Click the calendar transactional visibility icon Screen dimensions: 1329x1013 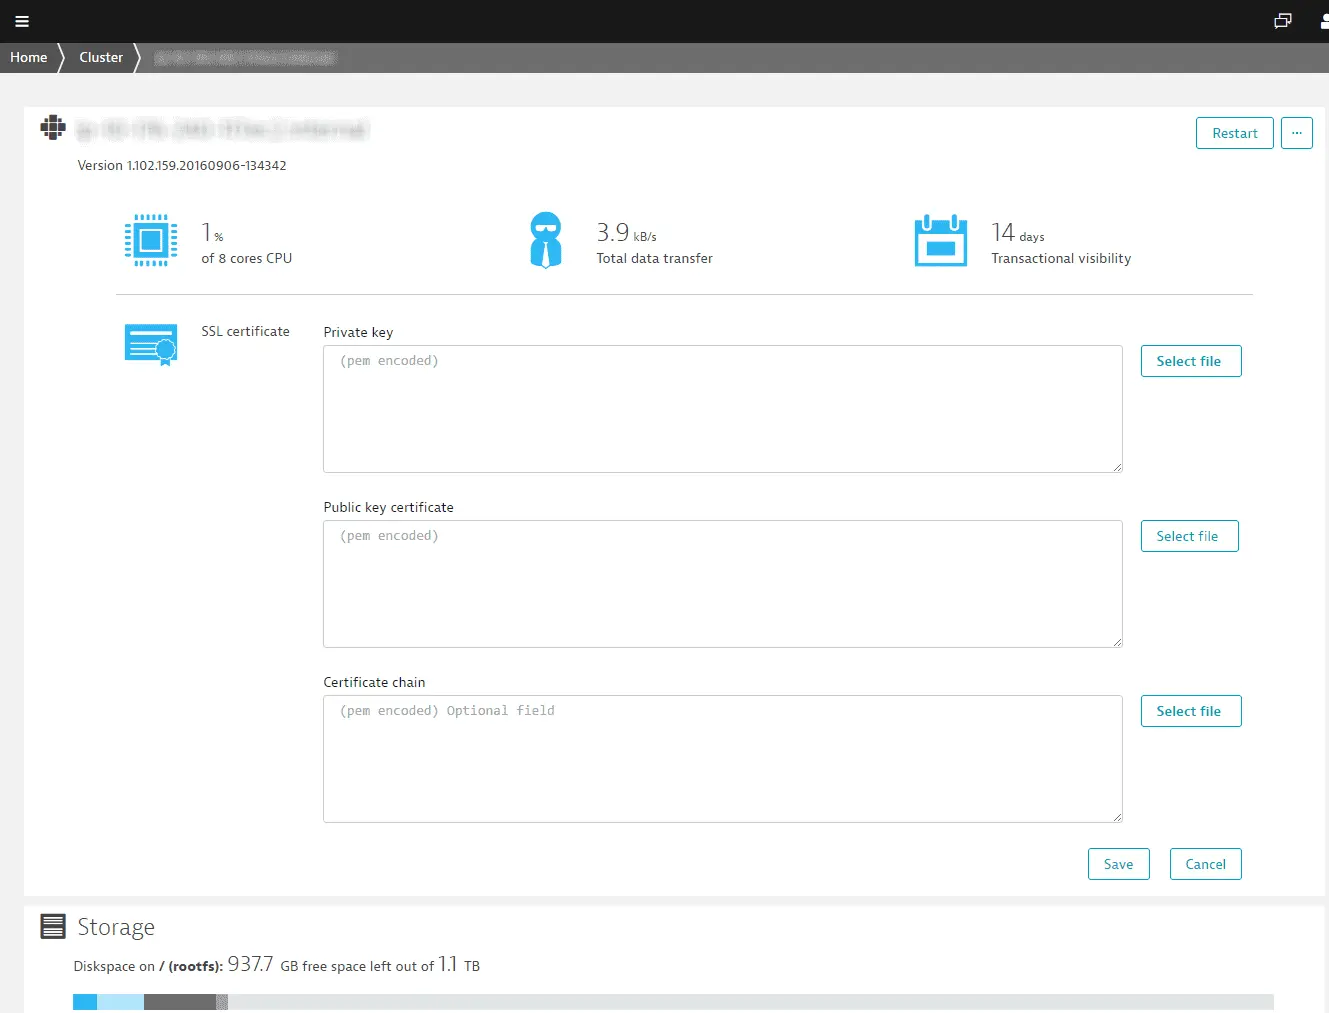coord(940,241)
